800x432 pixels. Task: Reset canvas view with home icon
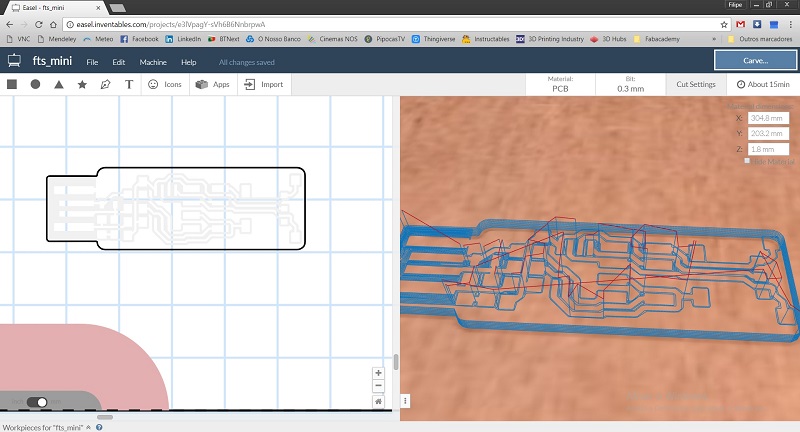pyautogui.click(x=378, y=401)
